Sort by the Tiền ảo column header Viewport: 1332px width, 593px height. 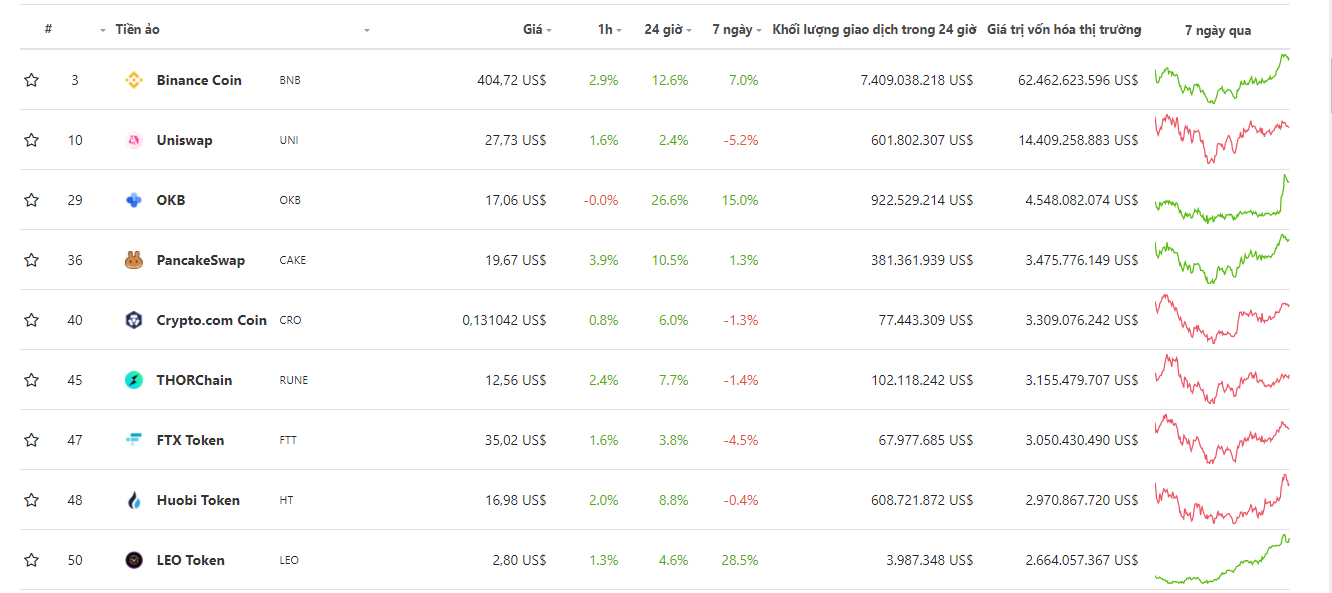coord(137,29)
